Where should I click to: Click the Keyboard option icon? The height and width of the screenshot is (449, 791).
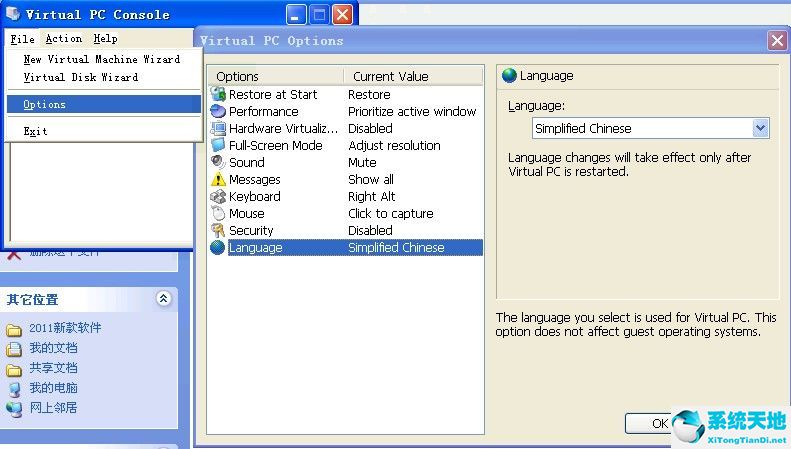[x=218, y=196]
